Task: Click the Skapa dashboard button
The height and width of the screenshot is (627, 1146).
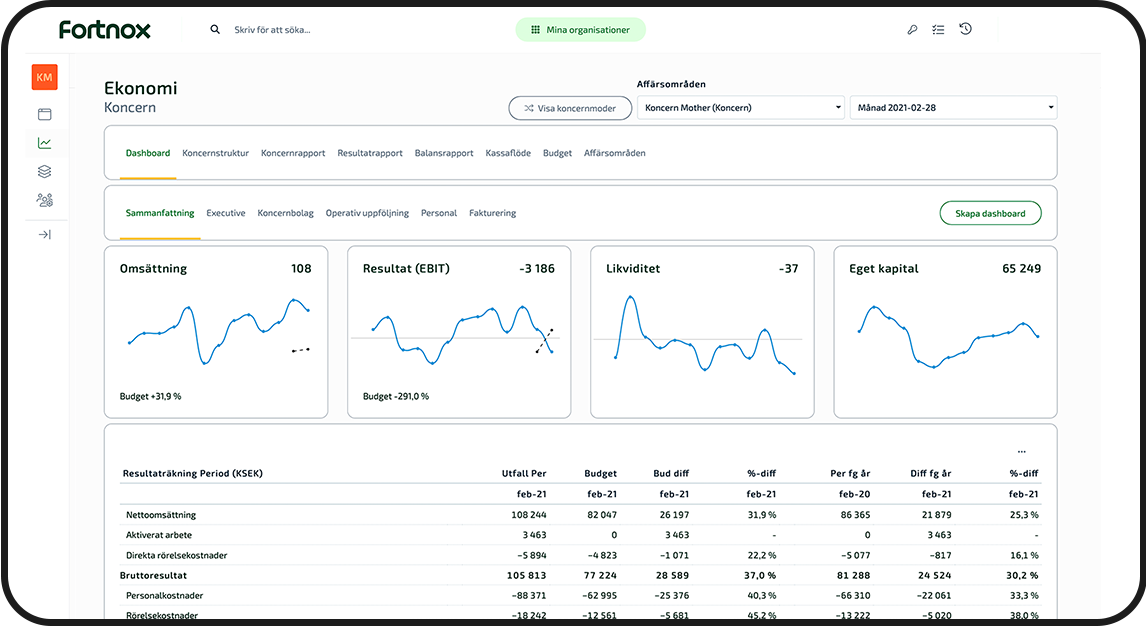Action: (990, 213)
